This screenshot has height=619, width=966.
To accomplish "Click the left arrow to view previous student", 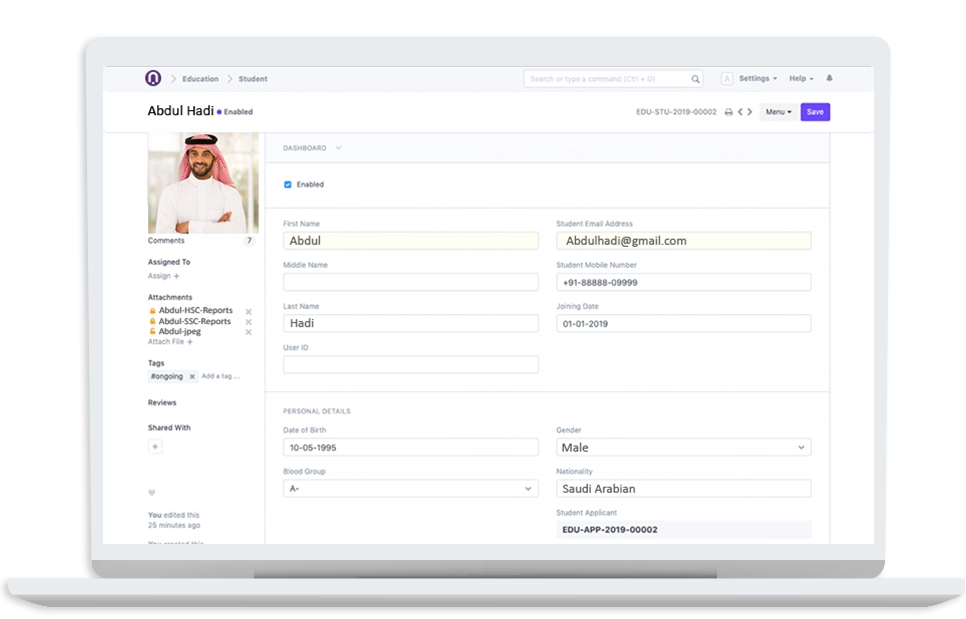I will click(x=742, y=112).
